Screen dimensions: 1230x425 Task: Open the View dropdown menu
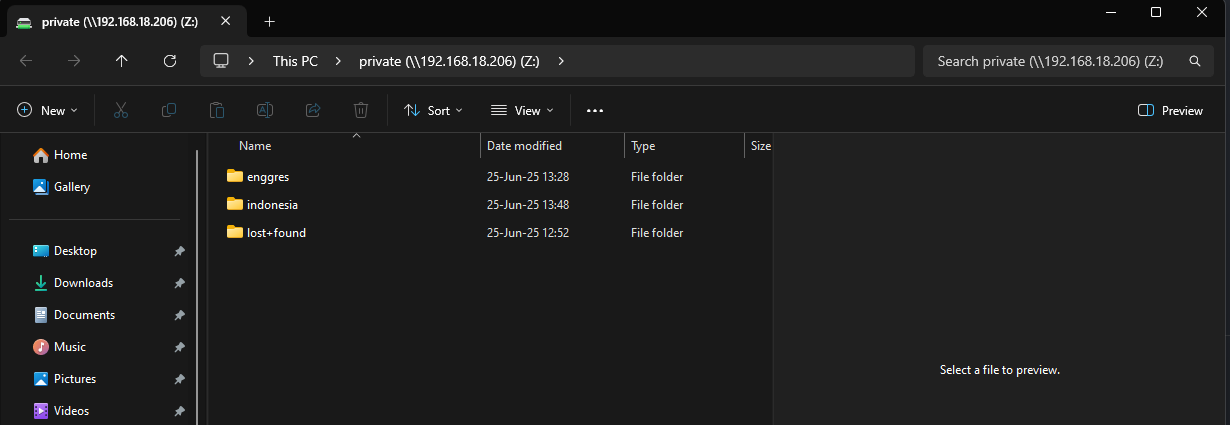(x=521, y=110)
